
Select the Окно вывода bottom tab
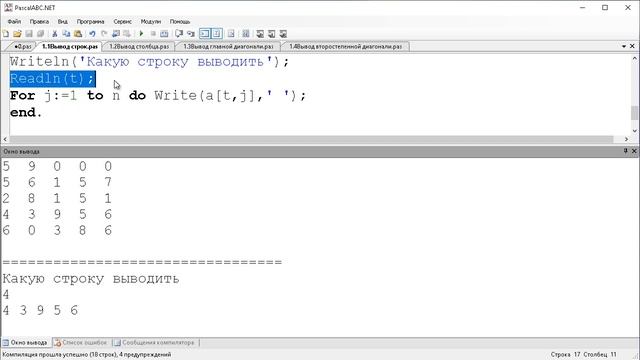[x=25, y=342]
